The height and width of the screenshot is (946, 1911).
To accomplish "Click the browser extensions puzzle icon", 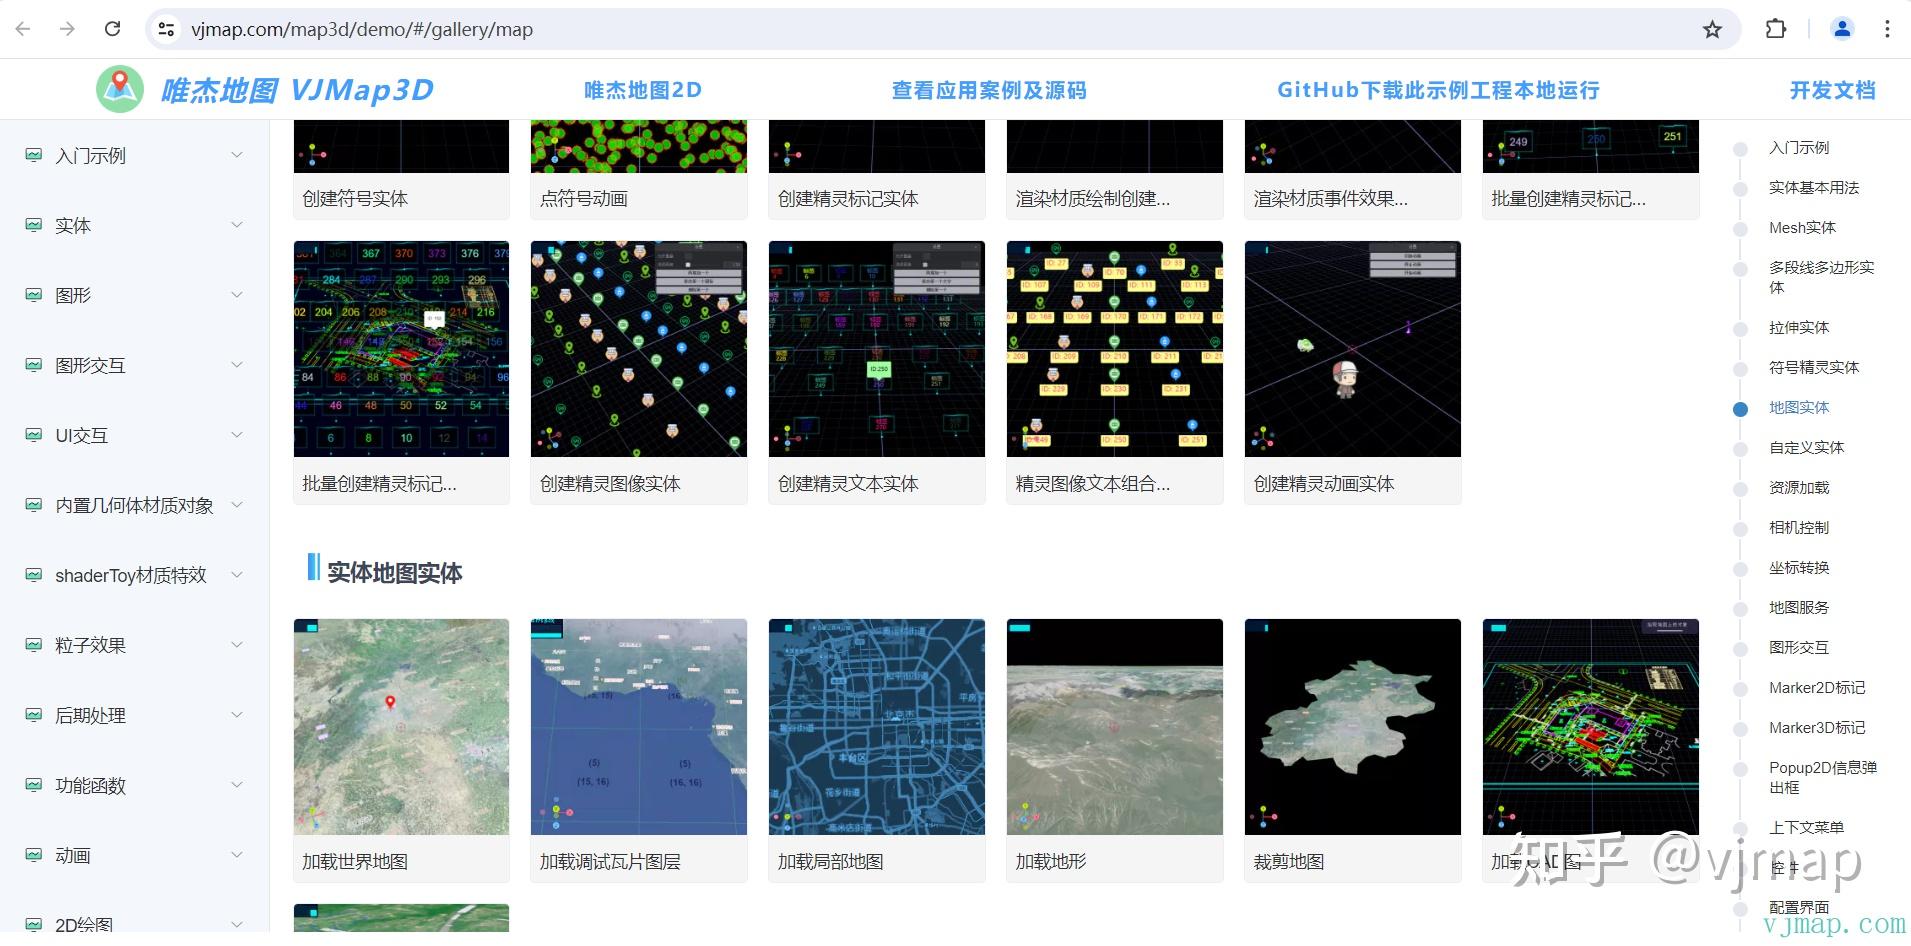I will coord(1777,29).
